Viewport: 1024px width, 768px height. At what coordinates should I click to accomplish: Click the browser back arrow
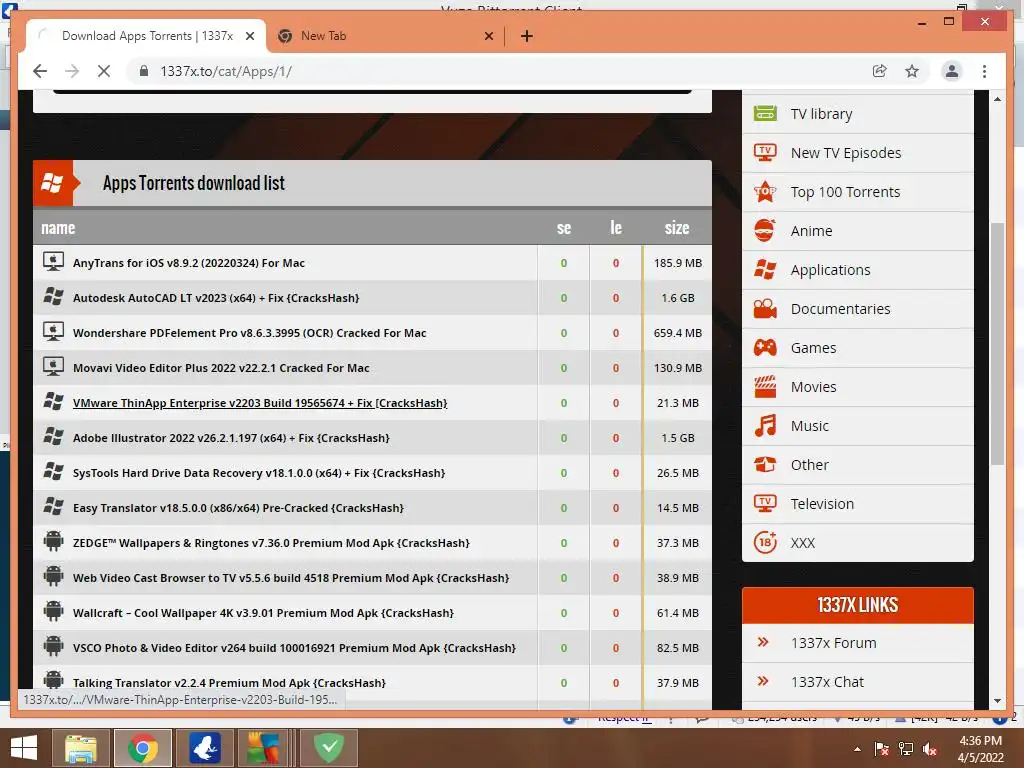[x=40, y=71]
